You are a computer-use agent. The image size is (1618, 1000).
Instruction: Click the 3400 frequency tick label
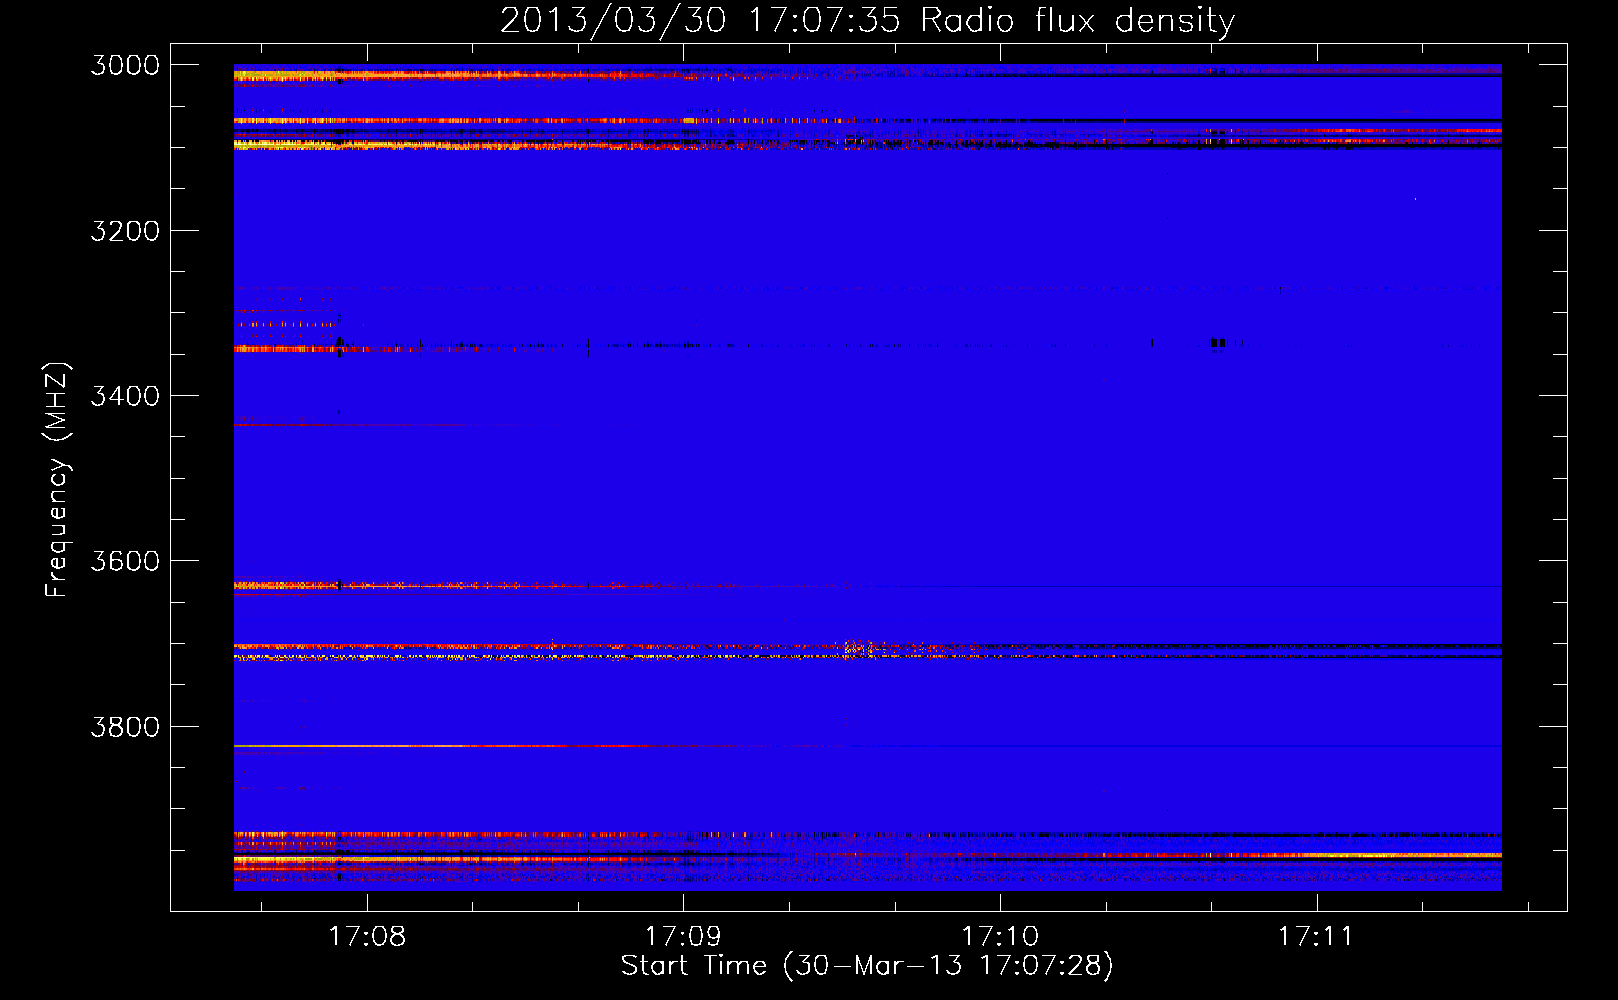click(125, 396)
